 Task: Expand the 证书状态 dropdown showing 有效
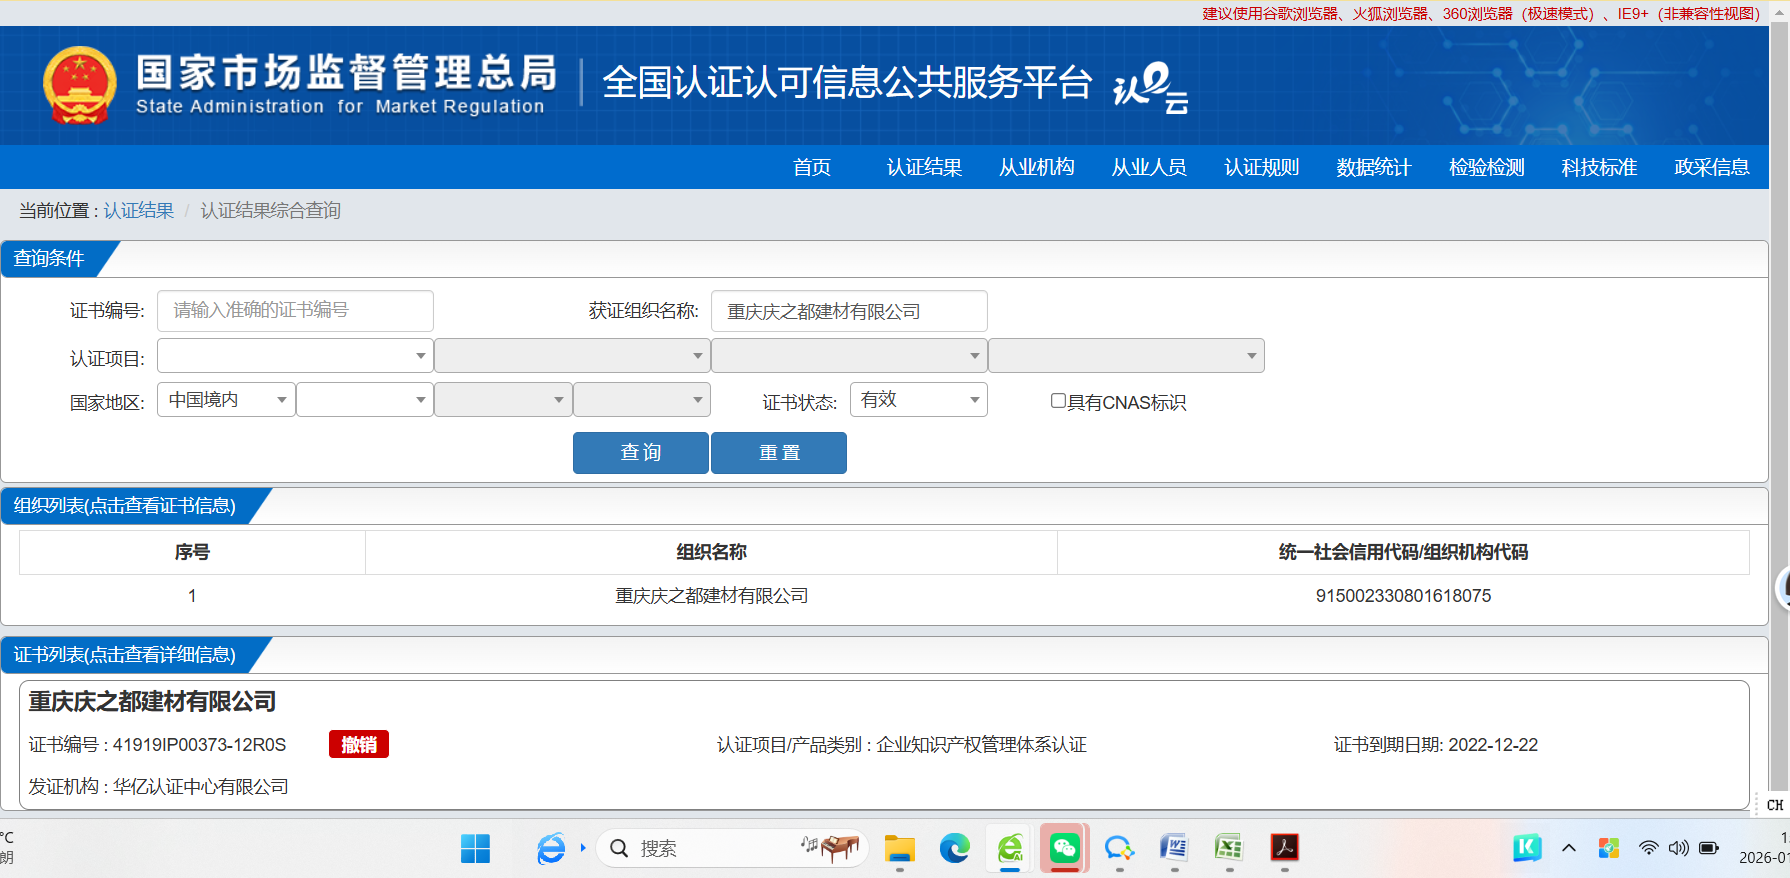[x=918, y=400]
